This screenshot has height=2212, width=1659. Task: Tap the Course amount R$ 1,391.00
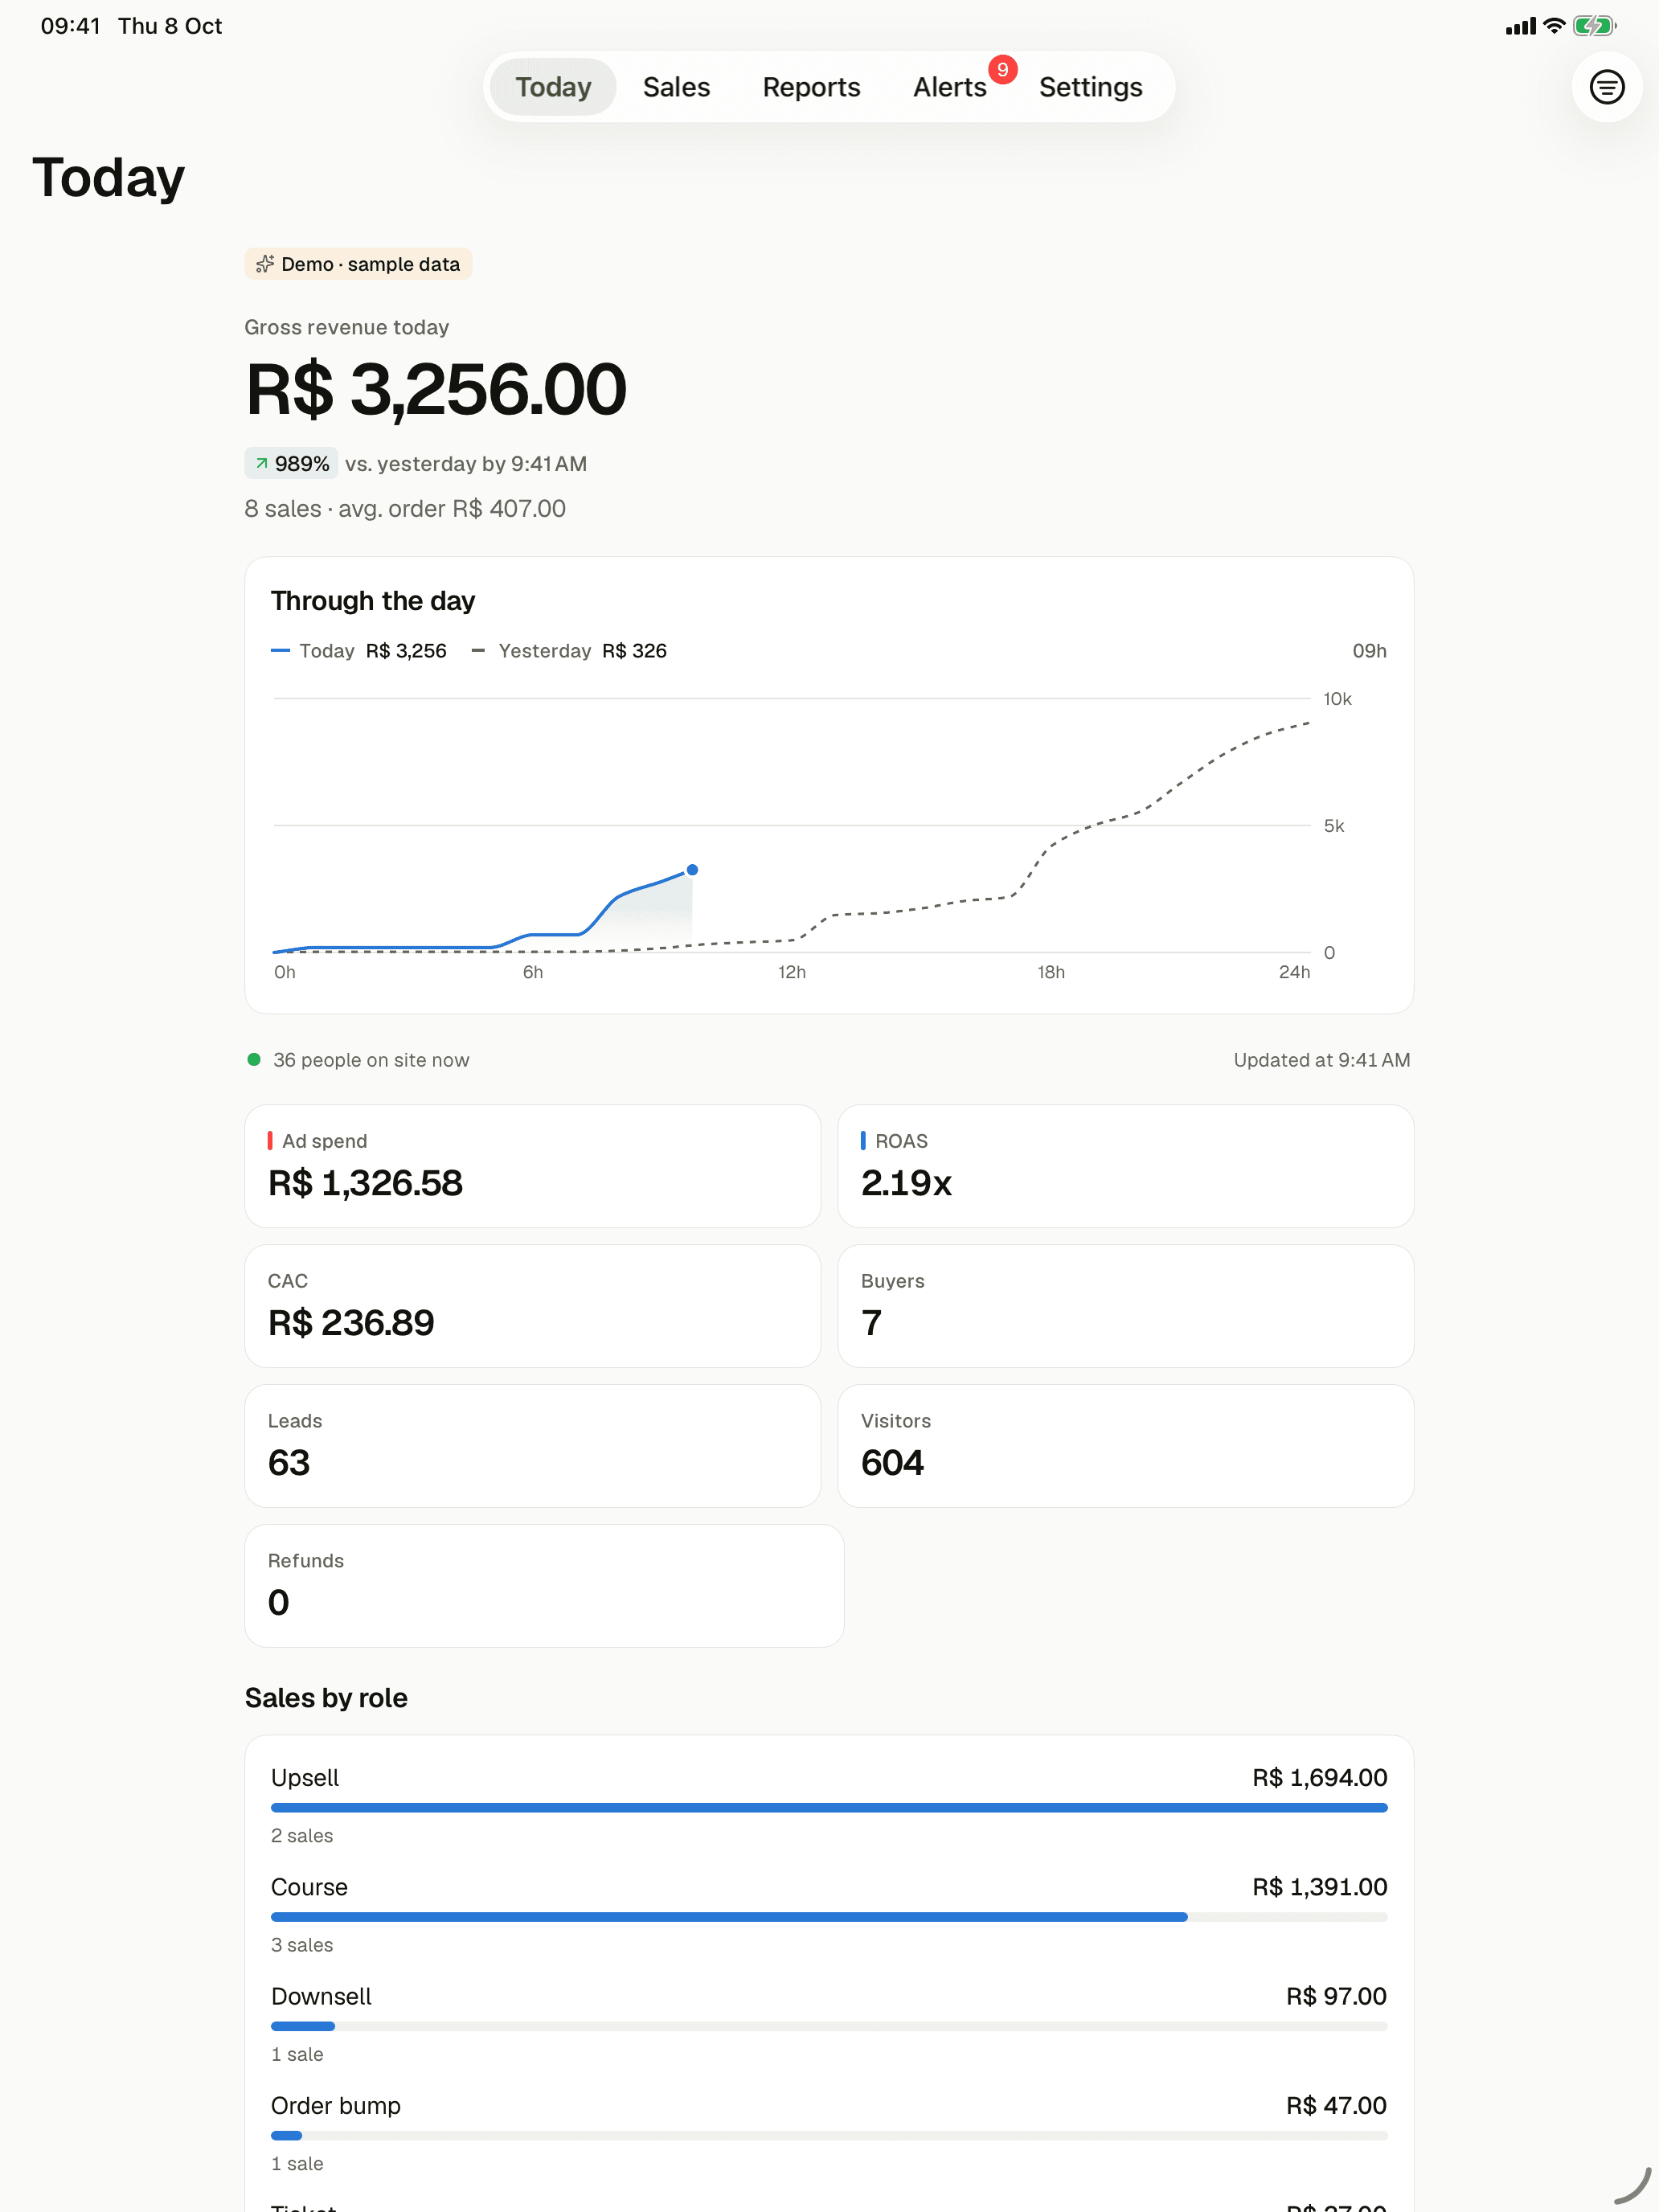pos(1319,1886)
